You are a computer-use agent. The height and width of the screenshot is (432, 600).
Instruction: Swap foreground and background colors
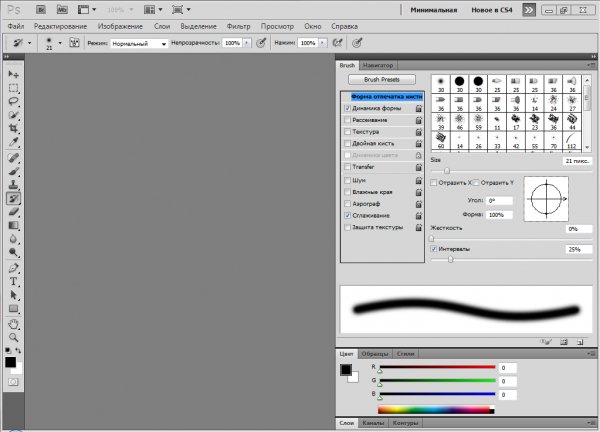18,350
